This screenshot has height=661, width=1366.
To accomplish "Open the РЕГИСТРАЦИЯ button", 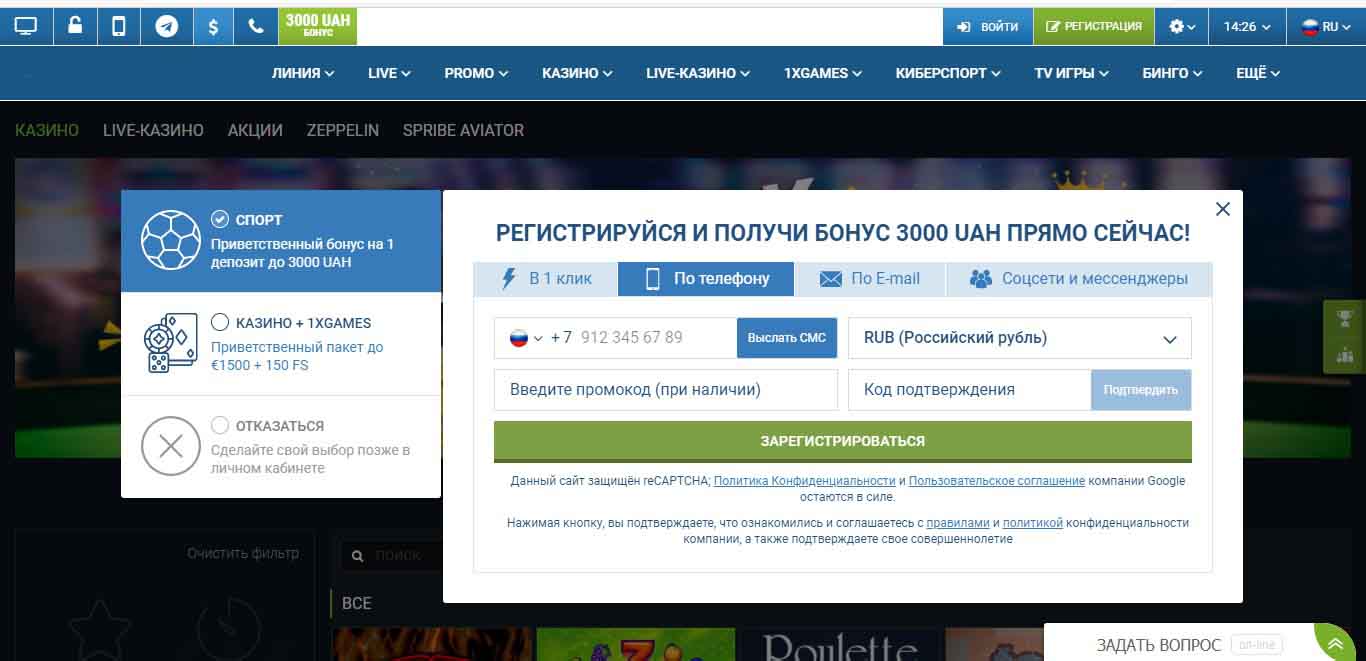I will tap(1094, 27).
